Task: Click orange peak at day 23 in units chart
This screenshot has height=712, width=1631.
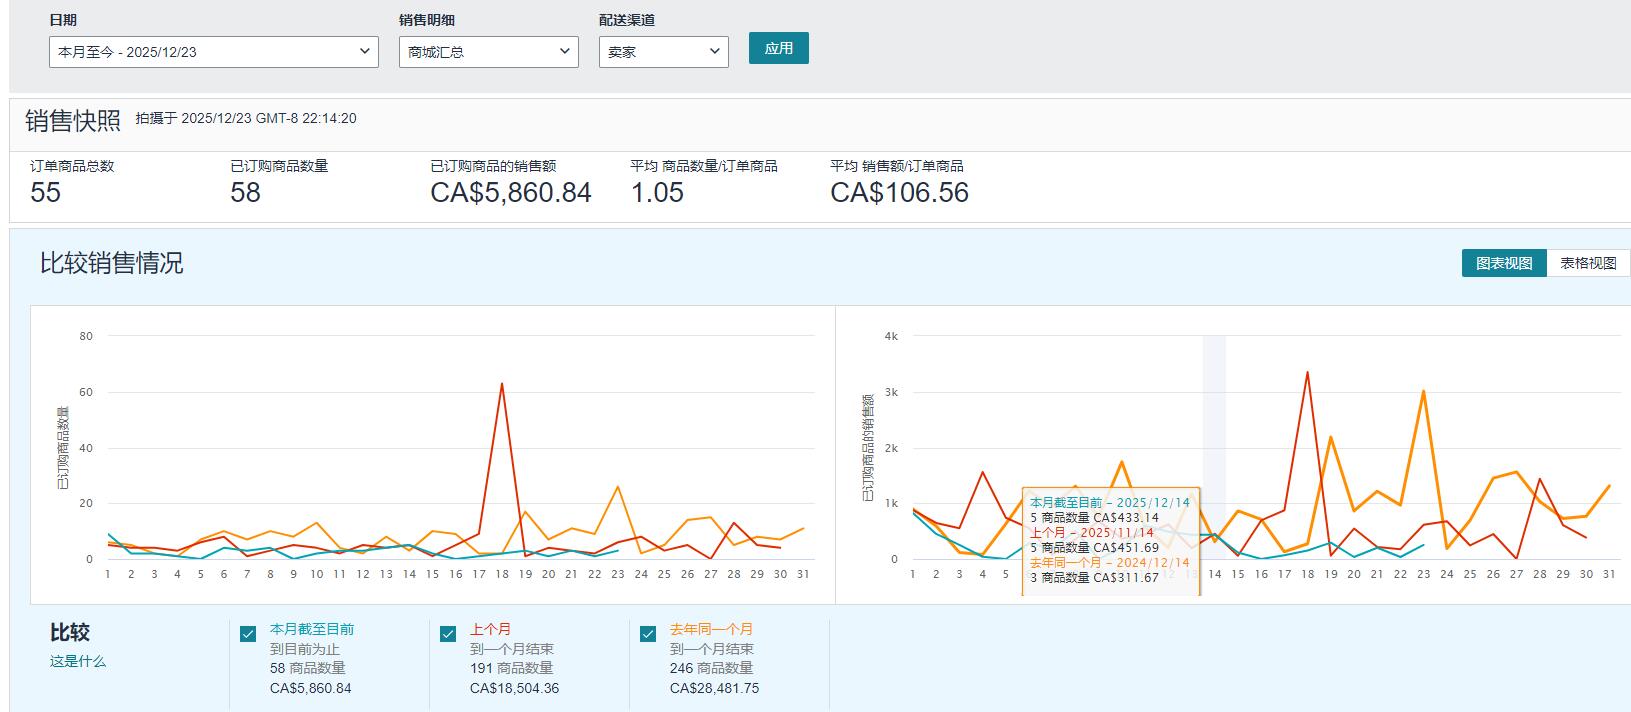Action: click(618, 487)
